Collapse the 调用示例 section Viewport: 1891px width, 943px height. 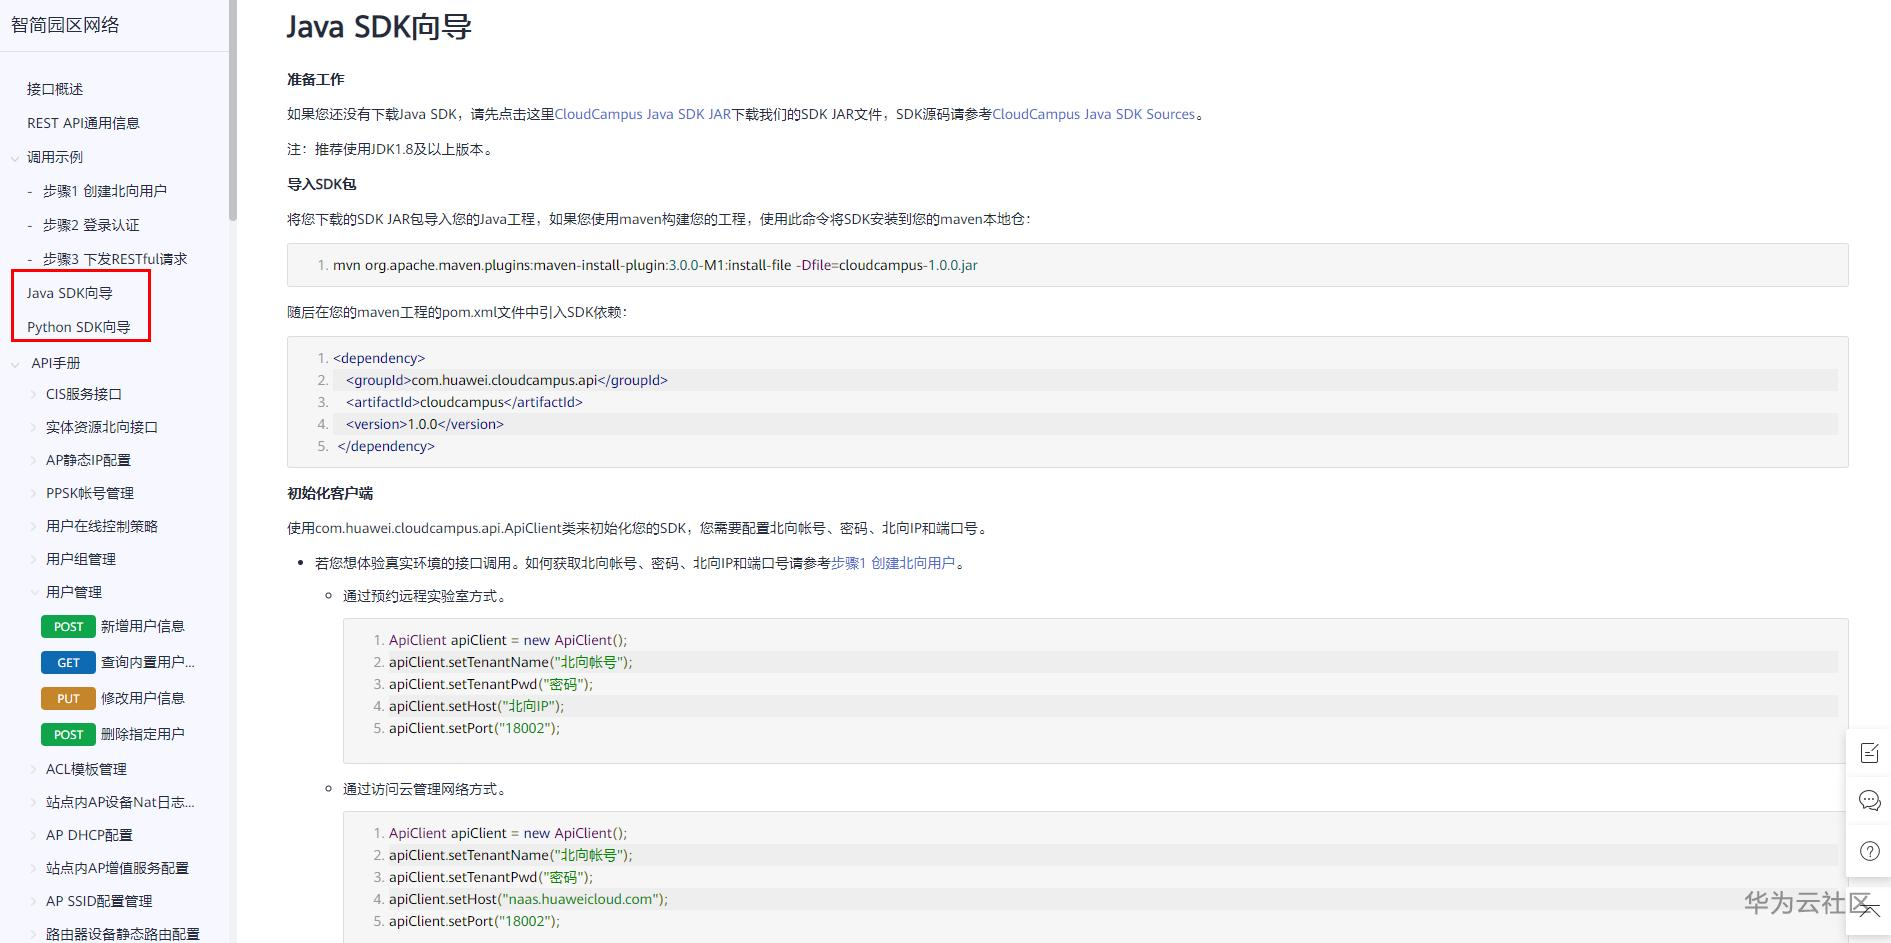pyautogui.click(x=15, y=158)
